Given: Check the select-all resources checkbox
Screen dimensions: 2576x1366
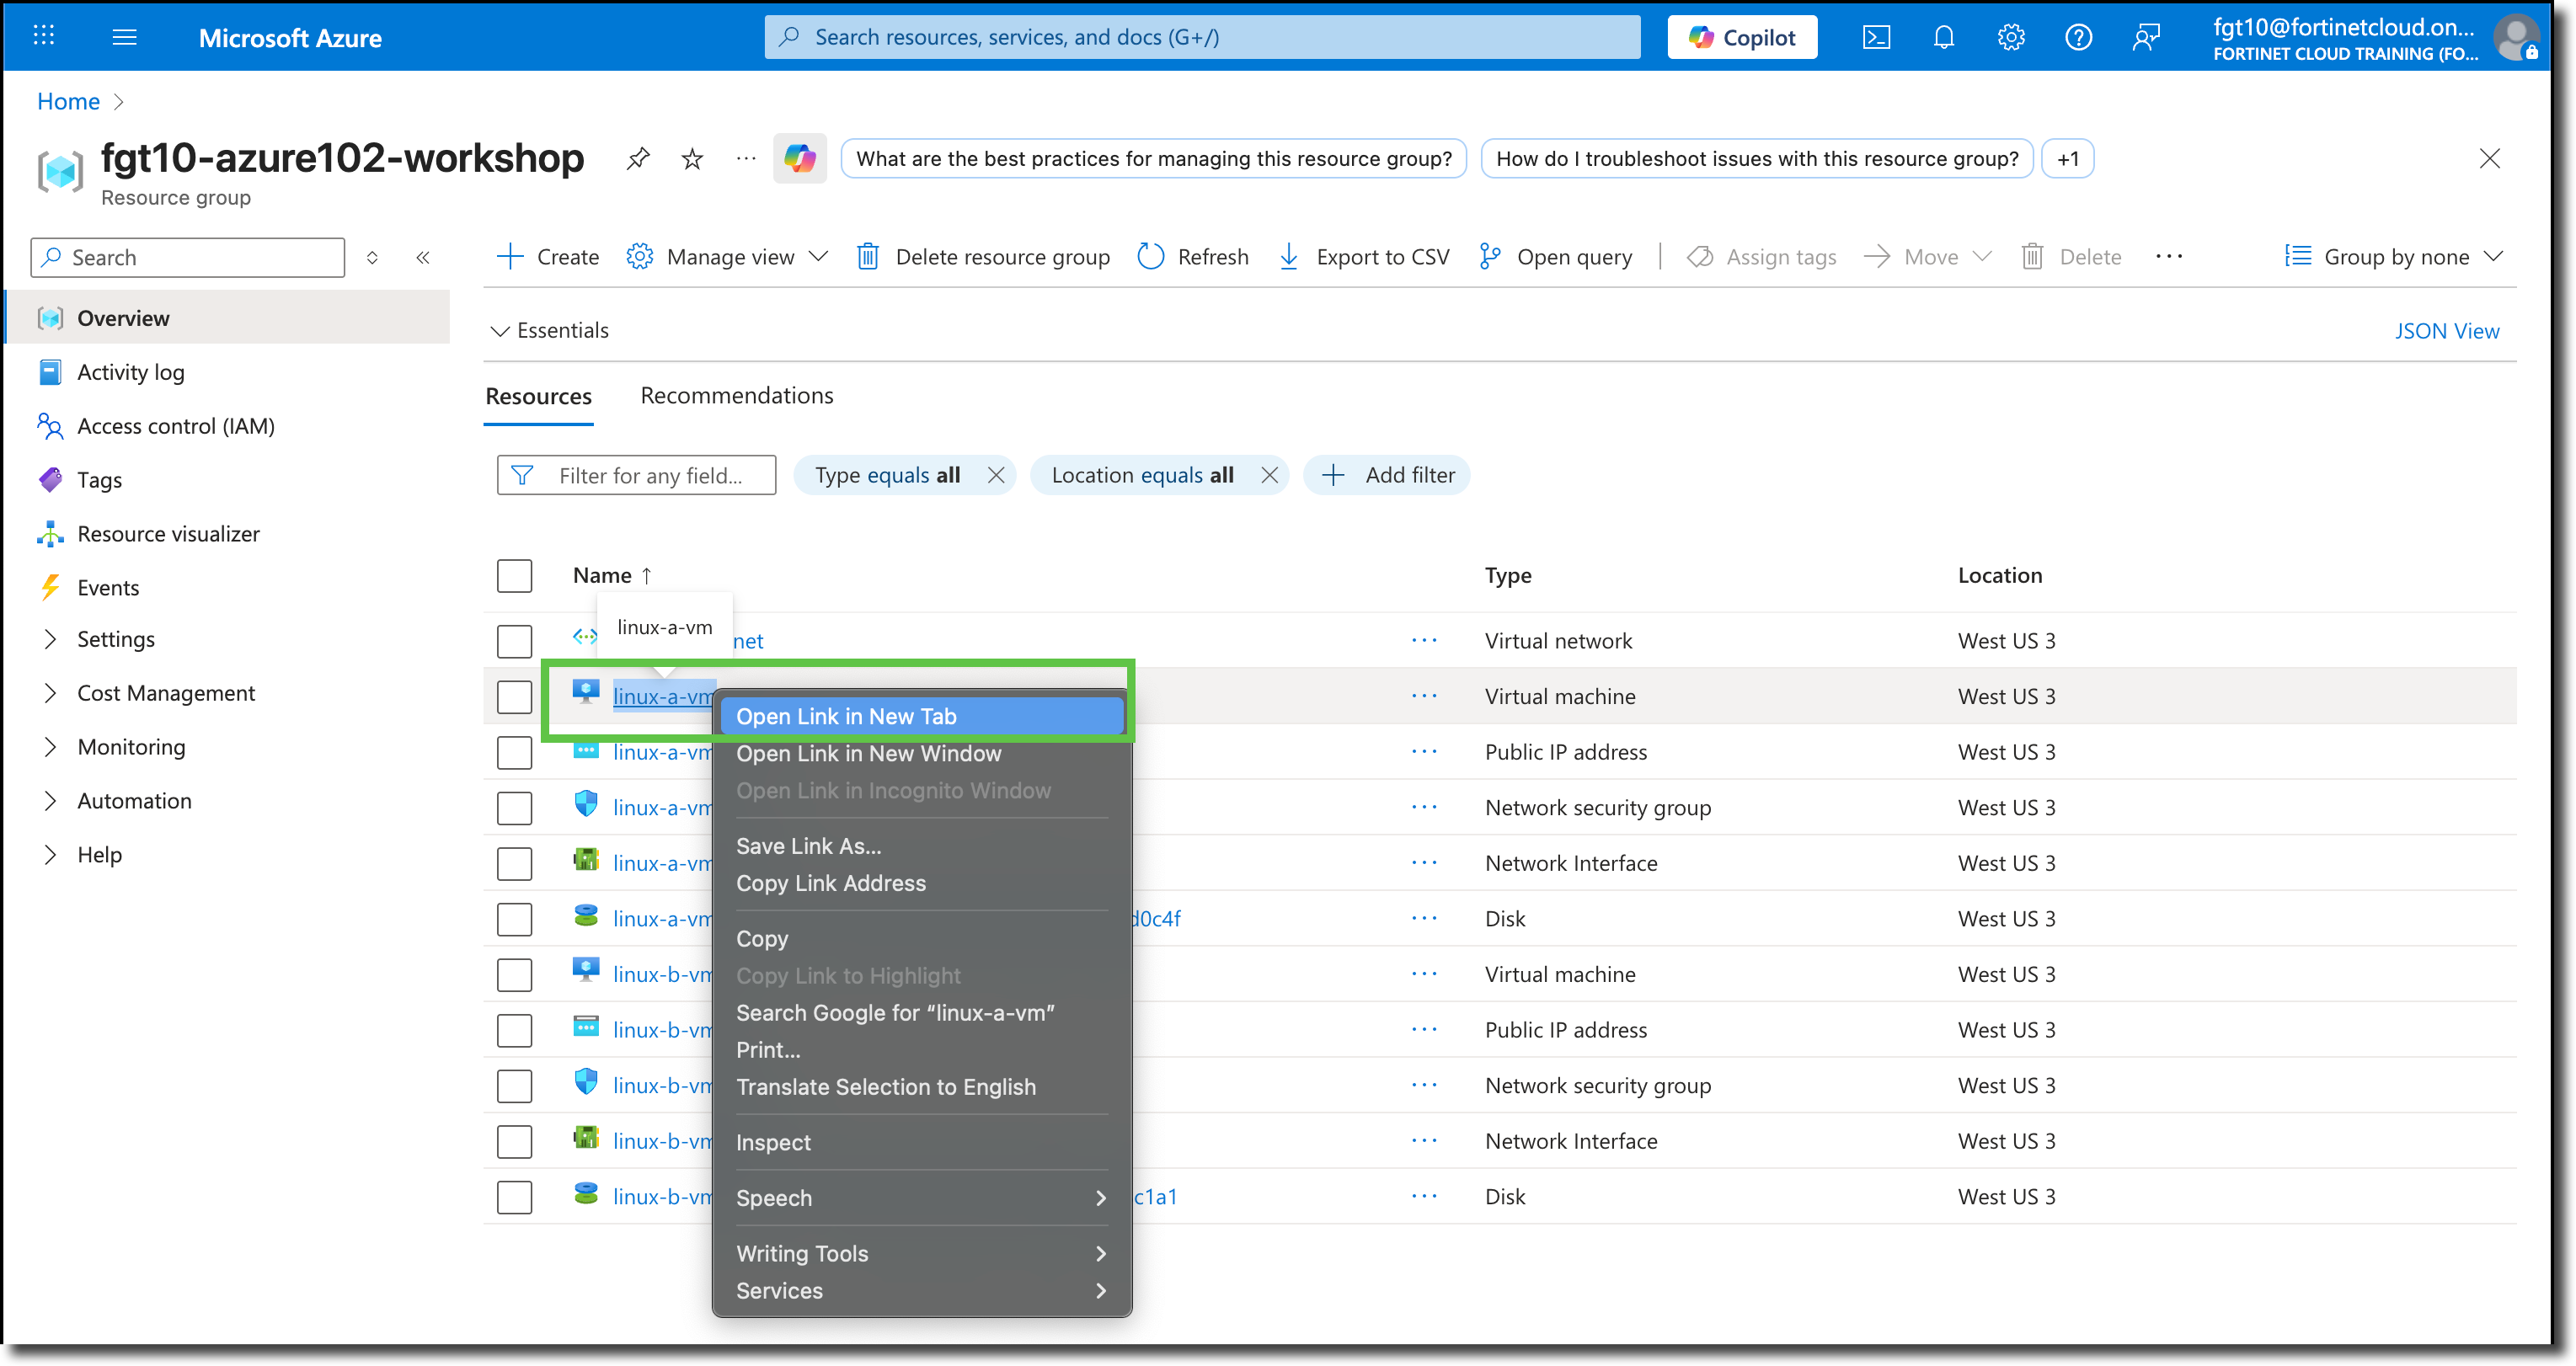Looking at the screenshot, I should 514,575.
